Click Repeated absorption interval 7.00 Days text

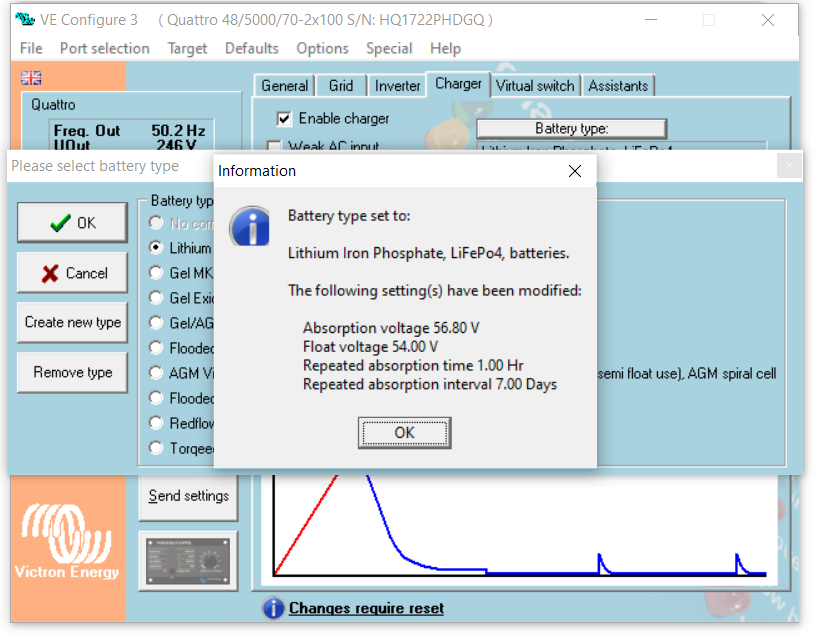[x=429, y=384]
